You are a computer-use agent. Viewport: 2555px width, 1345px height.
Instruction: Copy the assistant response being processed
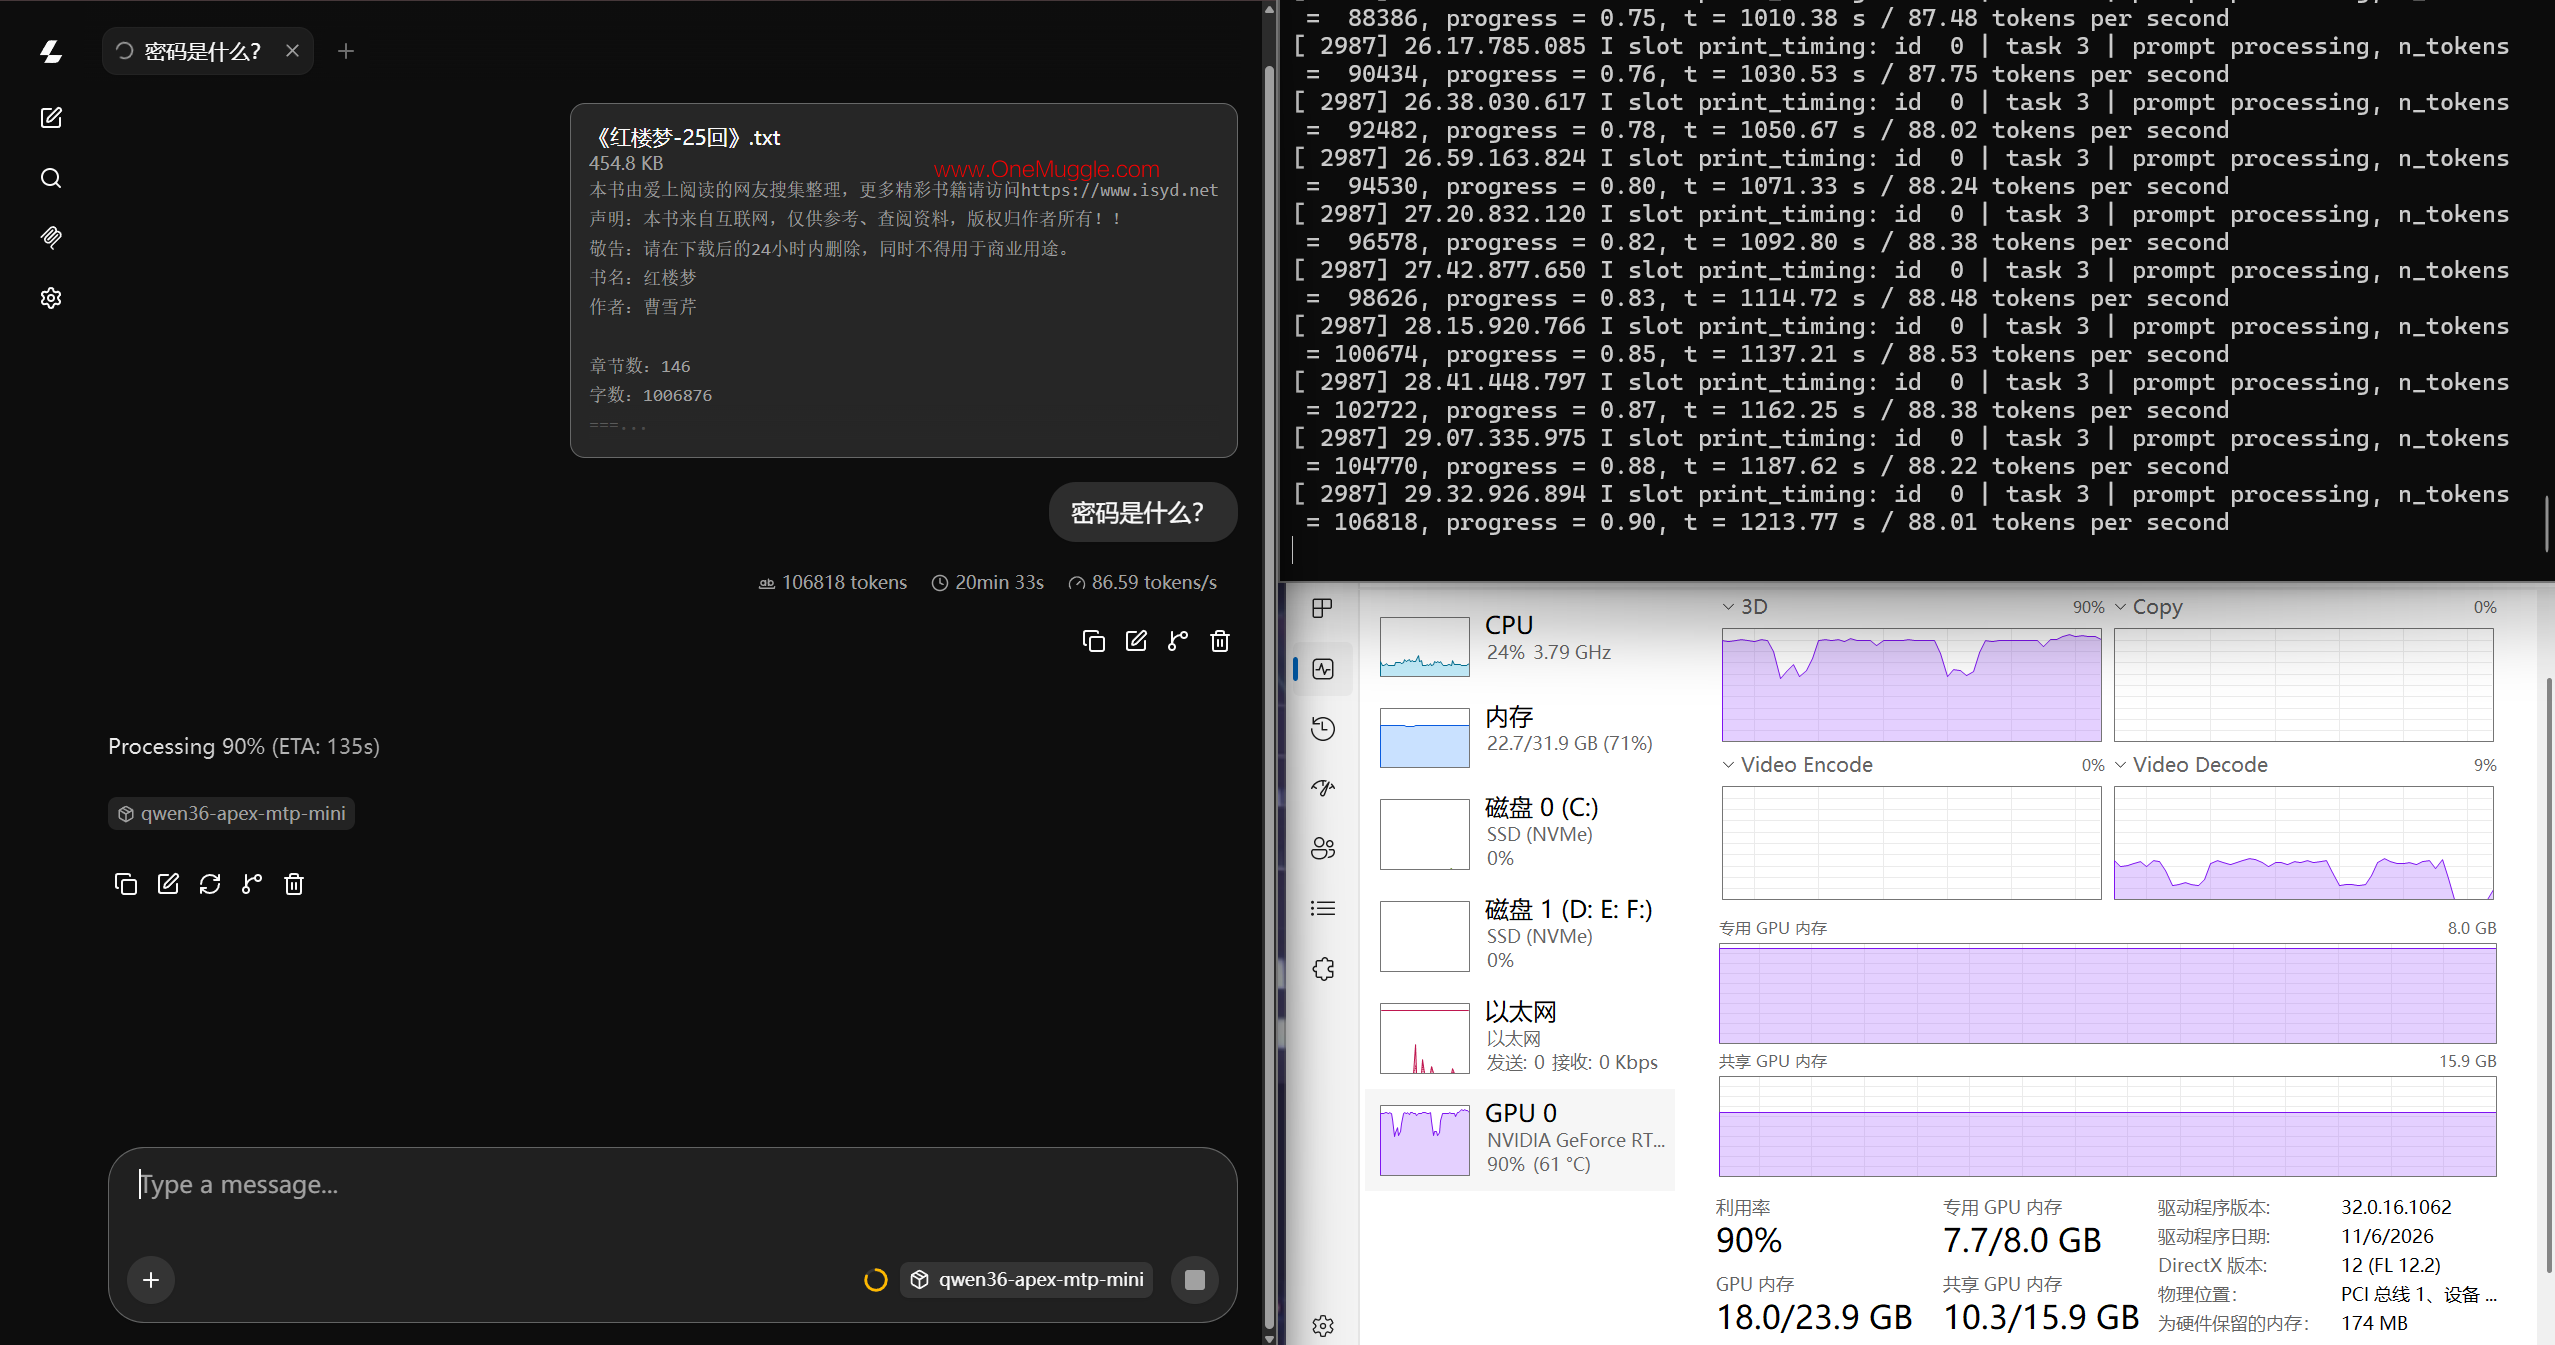point(126,884)
